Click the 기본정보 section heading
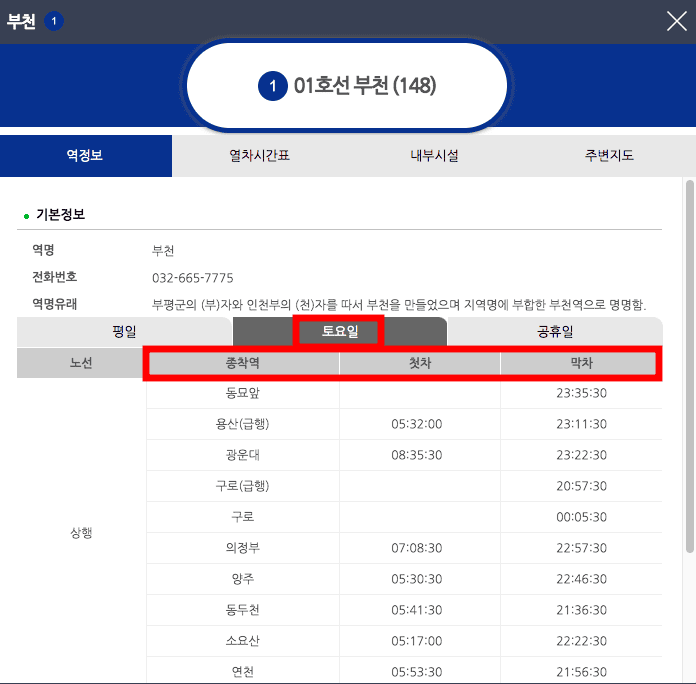 coord(60,215)
